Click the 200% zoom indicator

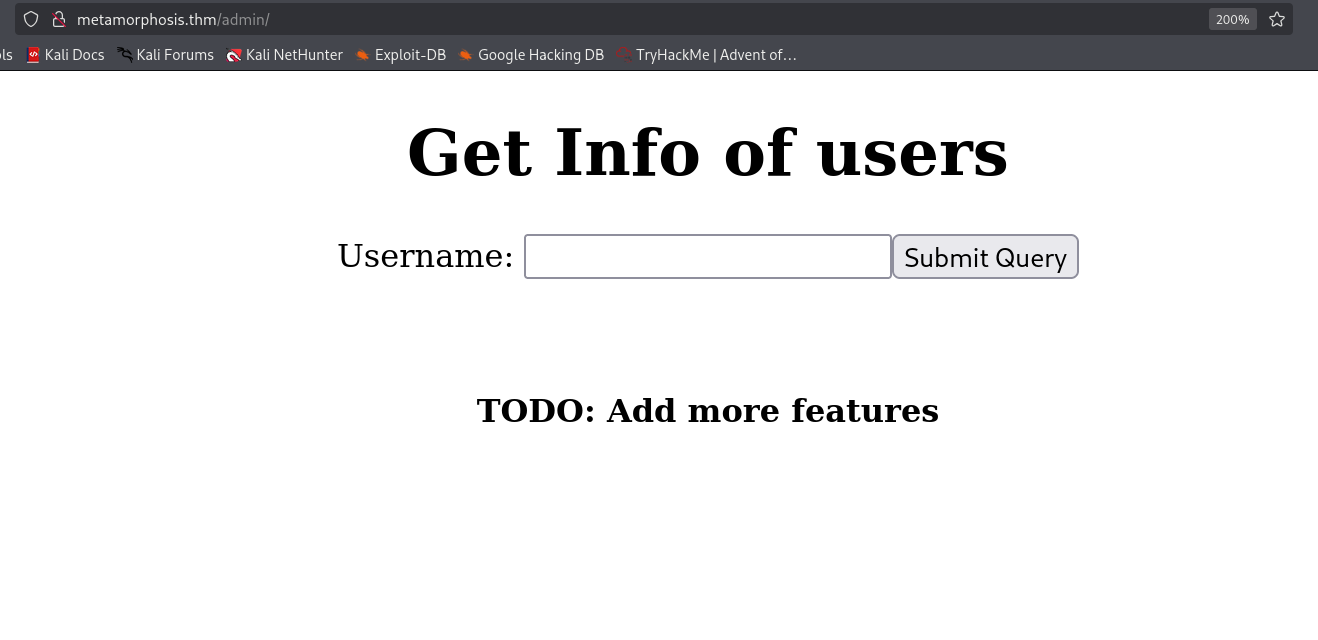tap(1232, 19)
